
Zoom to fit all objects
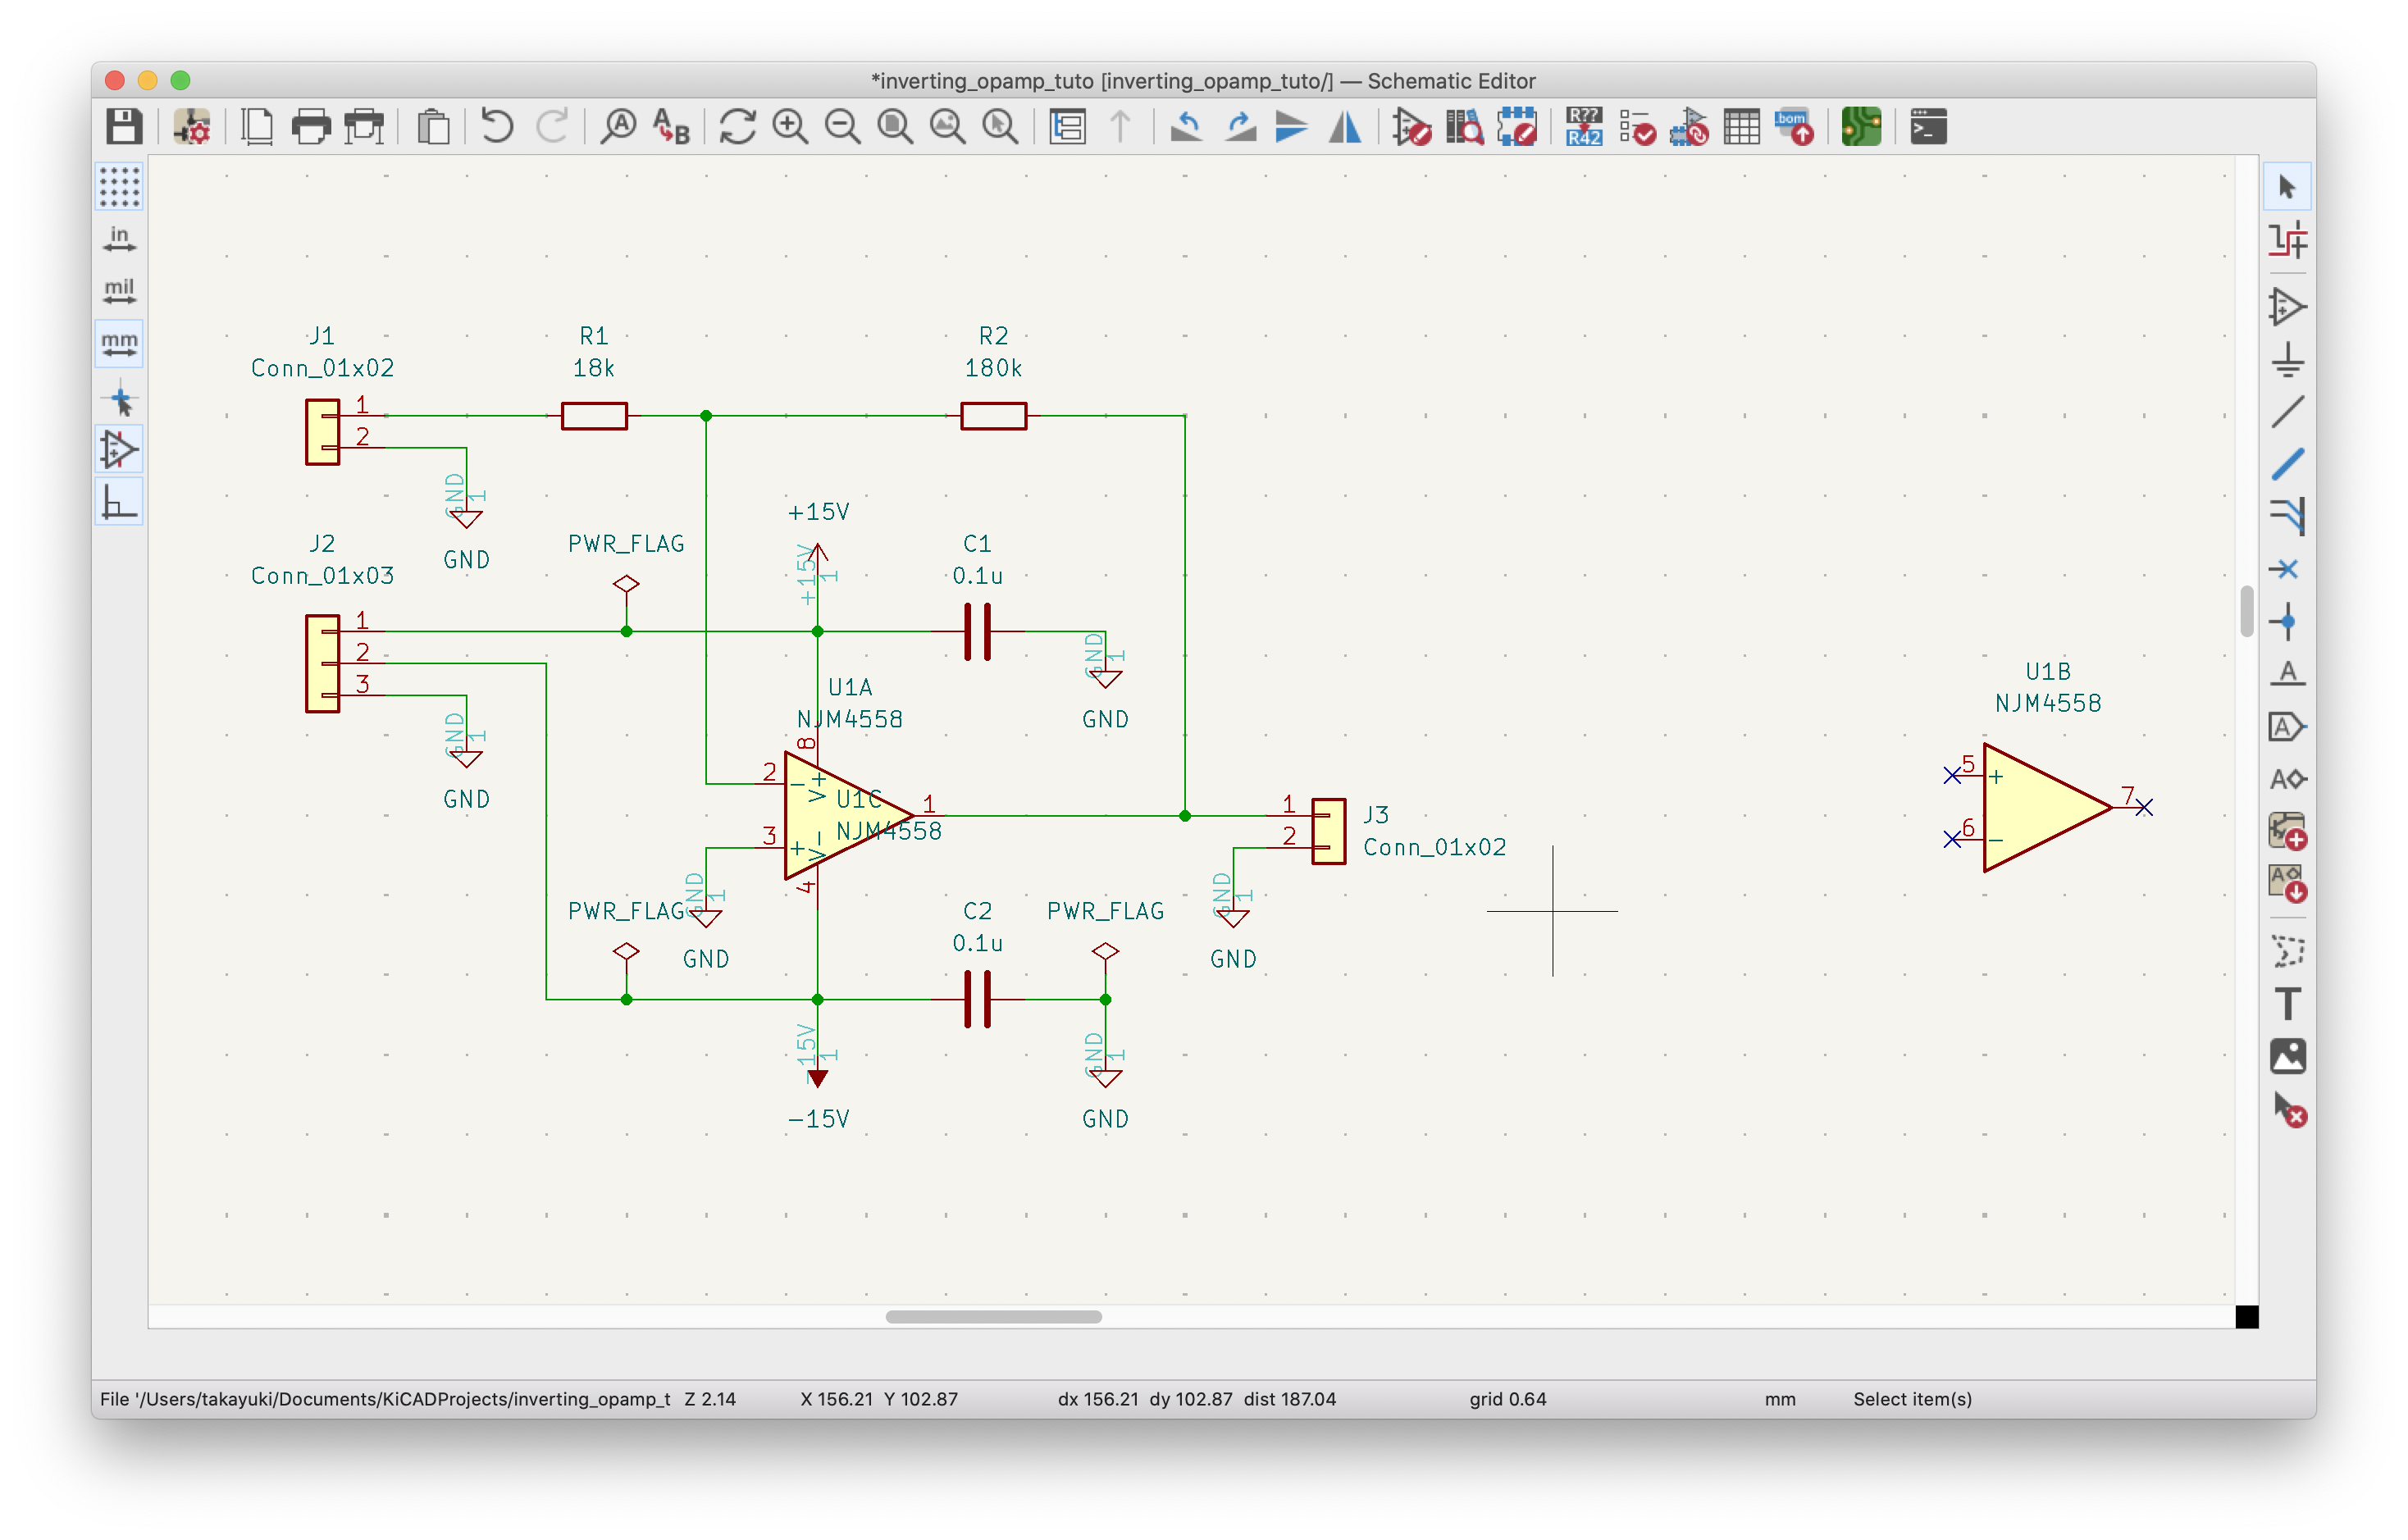tap(947, 127)
